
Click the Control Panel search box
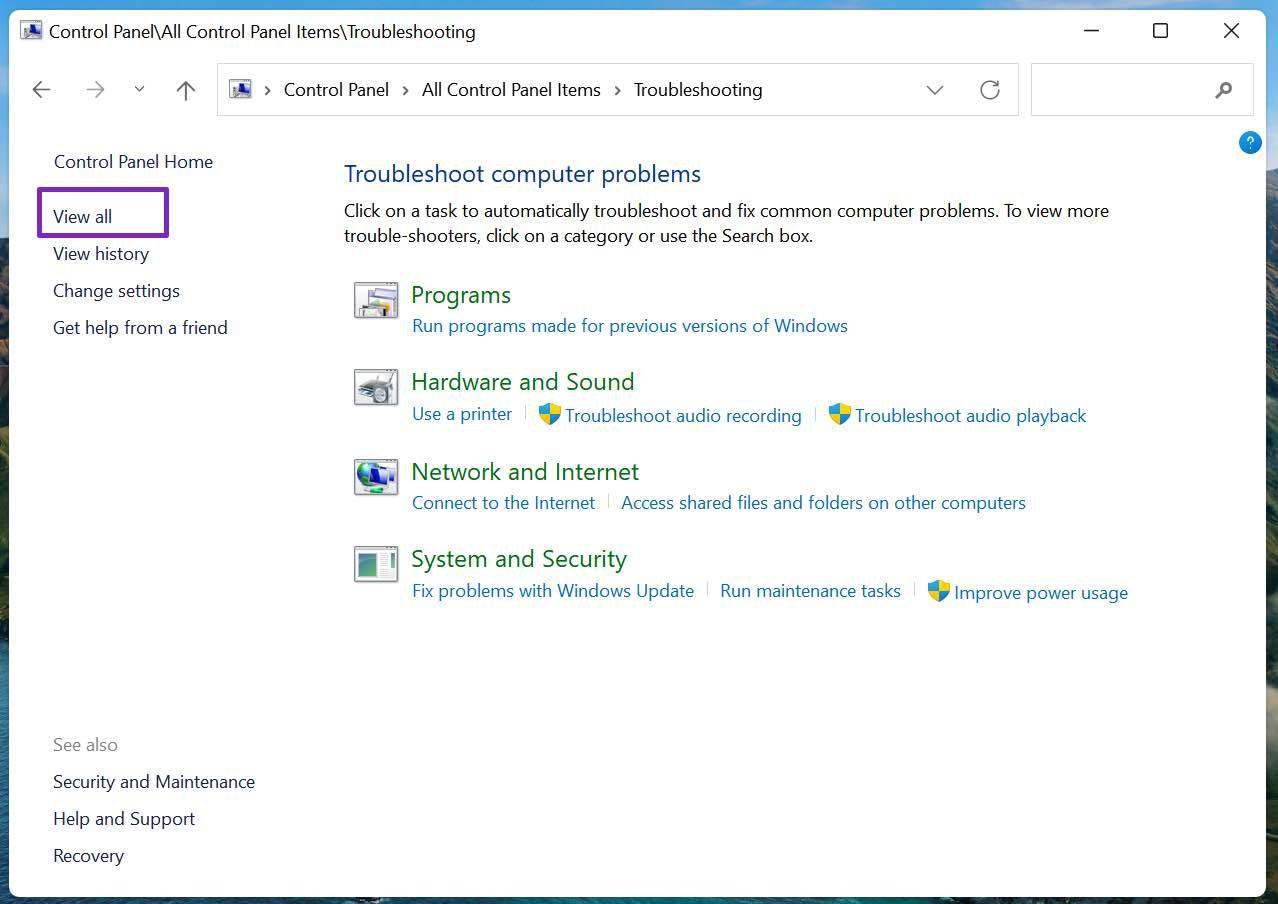click(1120, 90)
